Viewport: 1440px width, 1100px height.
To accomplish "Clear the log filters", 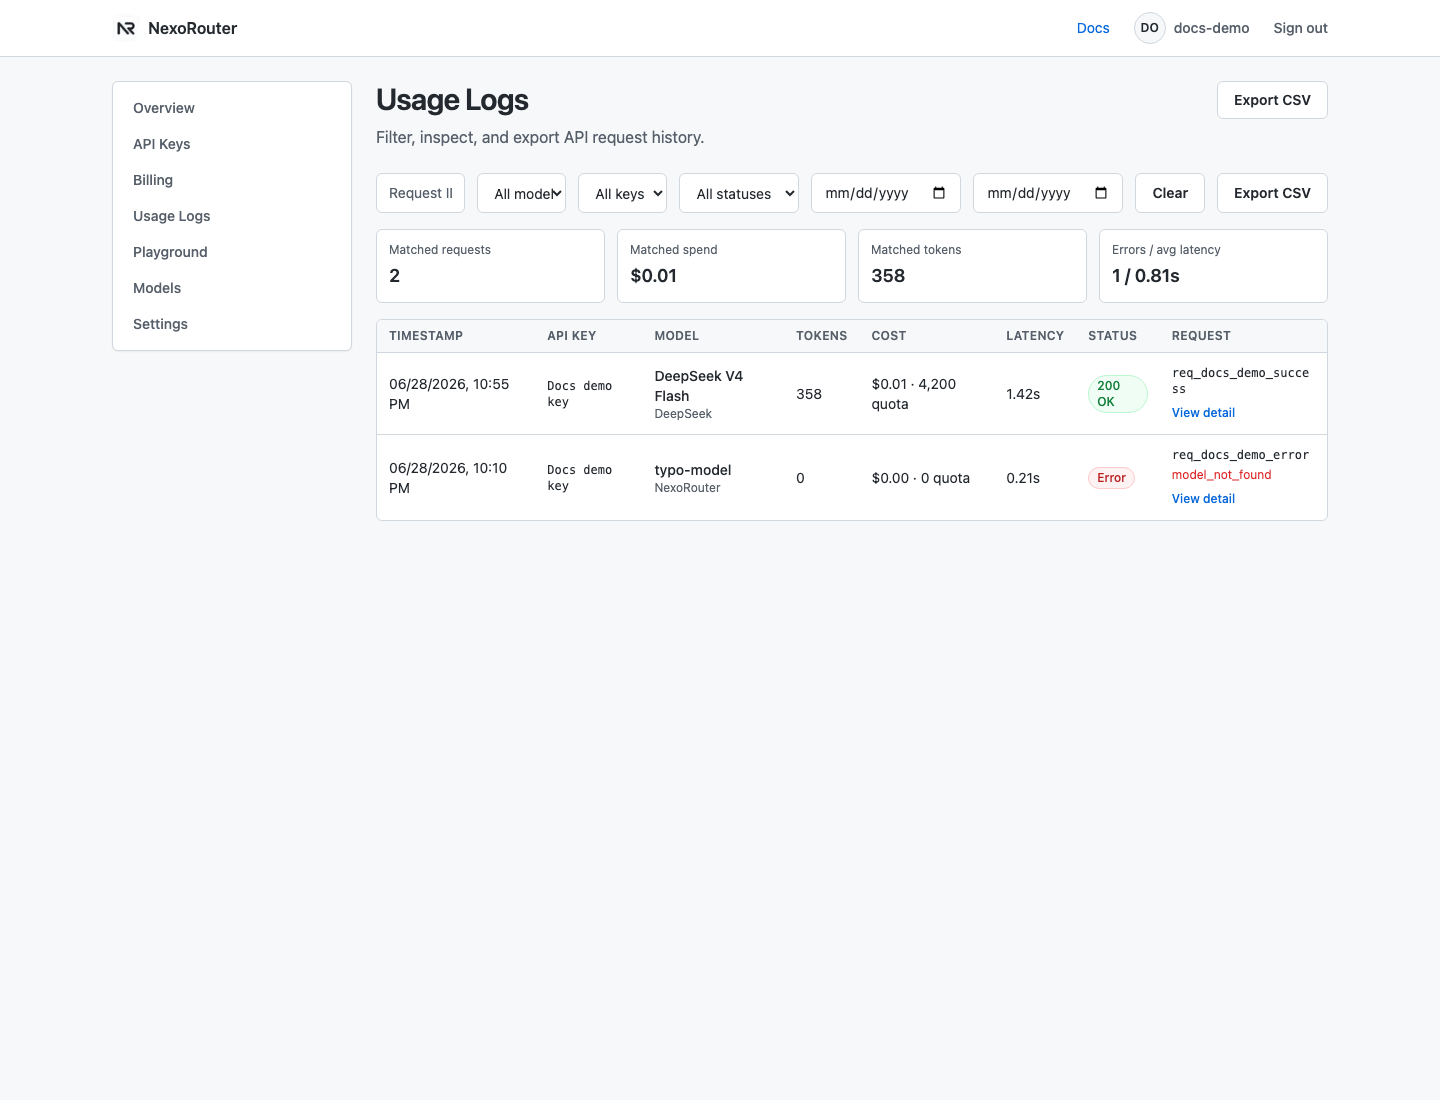I will tap(1170, 193).
